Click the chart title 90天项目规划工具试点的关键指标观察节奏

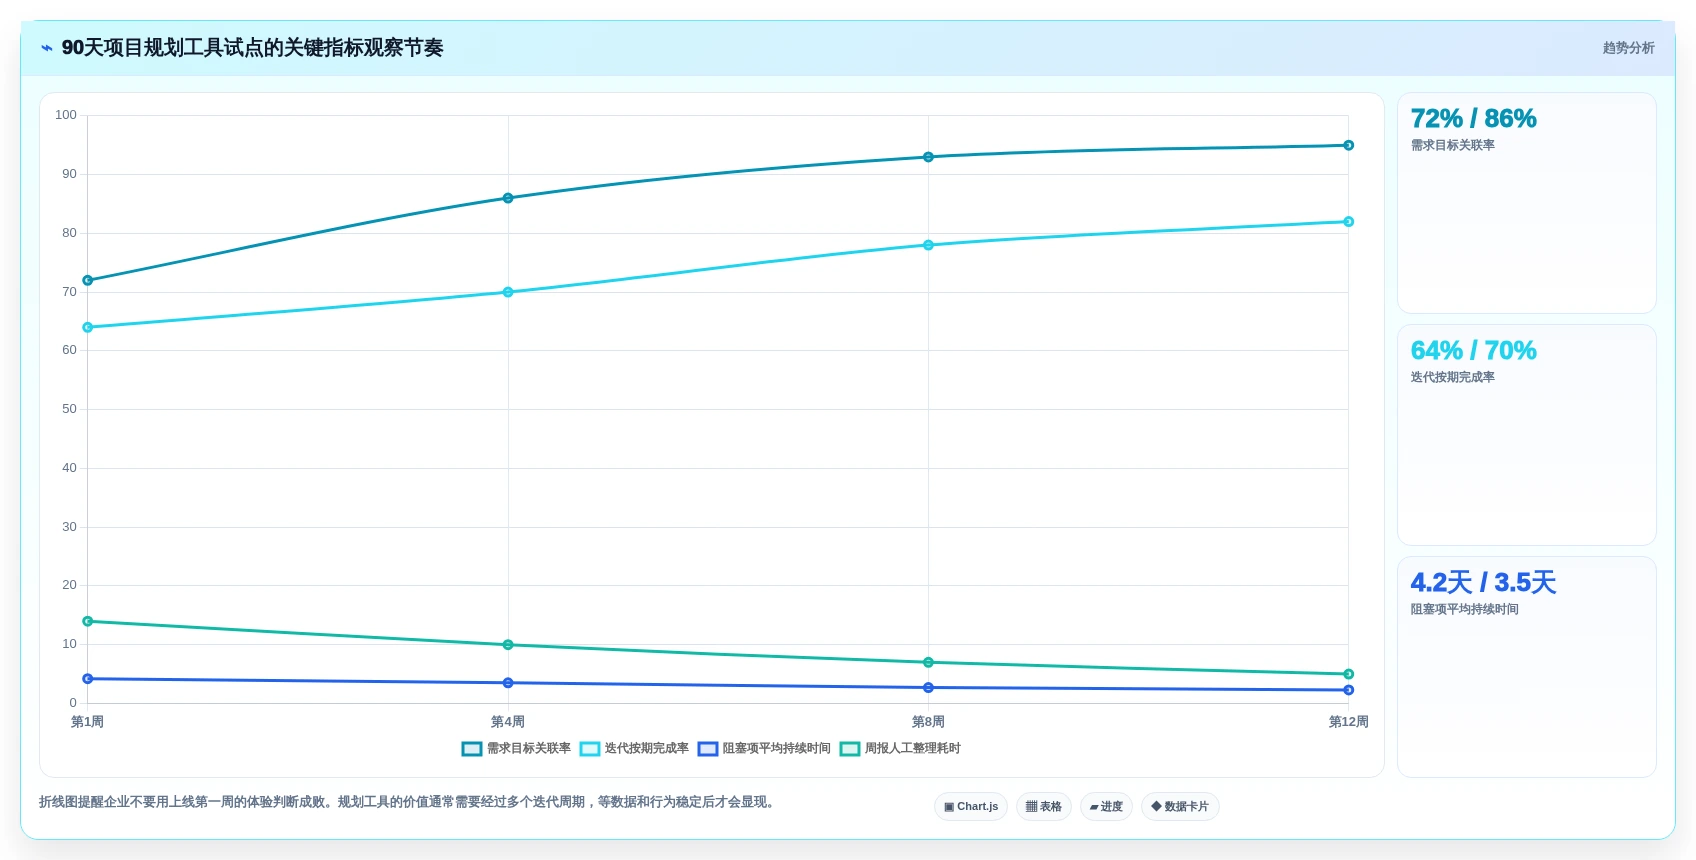(x=252, y=48)
